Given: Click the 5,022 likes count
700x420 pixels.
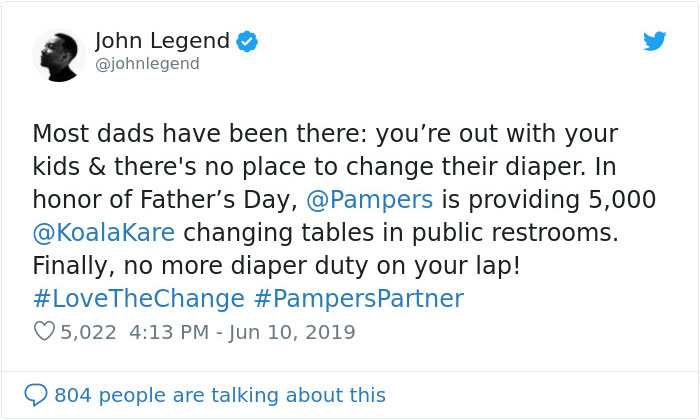Looking at the screenshot, I should point(89,331).
